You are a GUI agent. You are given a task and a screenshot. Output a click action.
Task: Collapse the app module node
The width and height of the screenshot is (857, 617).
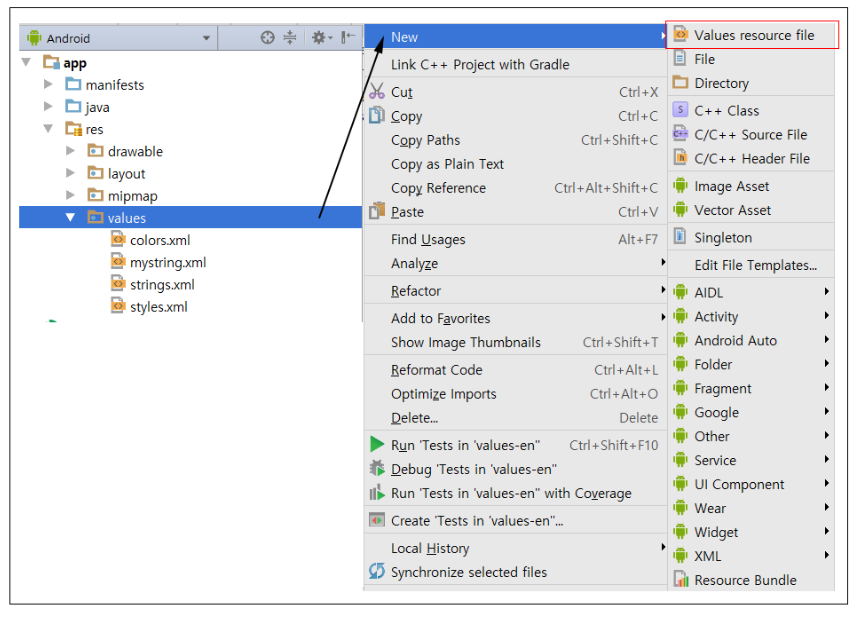pos(26,62)
